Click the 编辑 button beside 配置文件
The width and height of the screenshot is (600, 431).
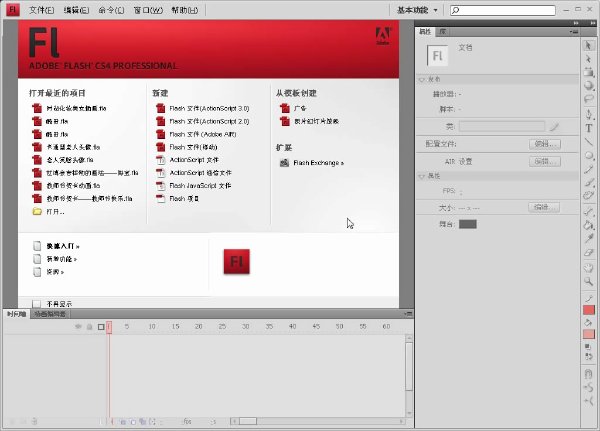tap(545, 144)
